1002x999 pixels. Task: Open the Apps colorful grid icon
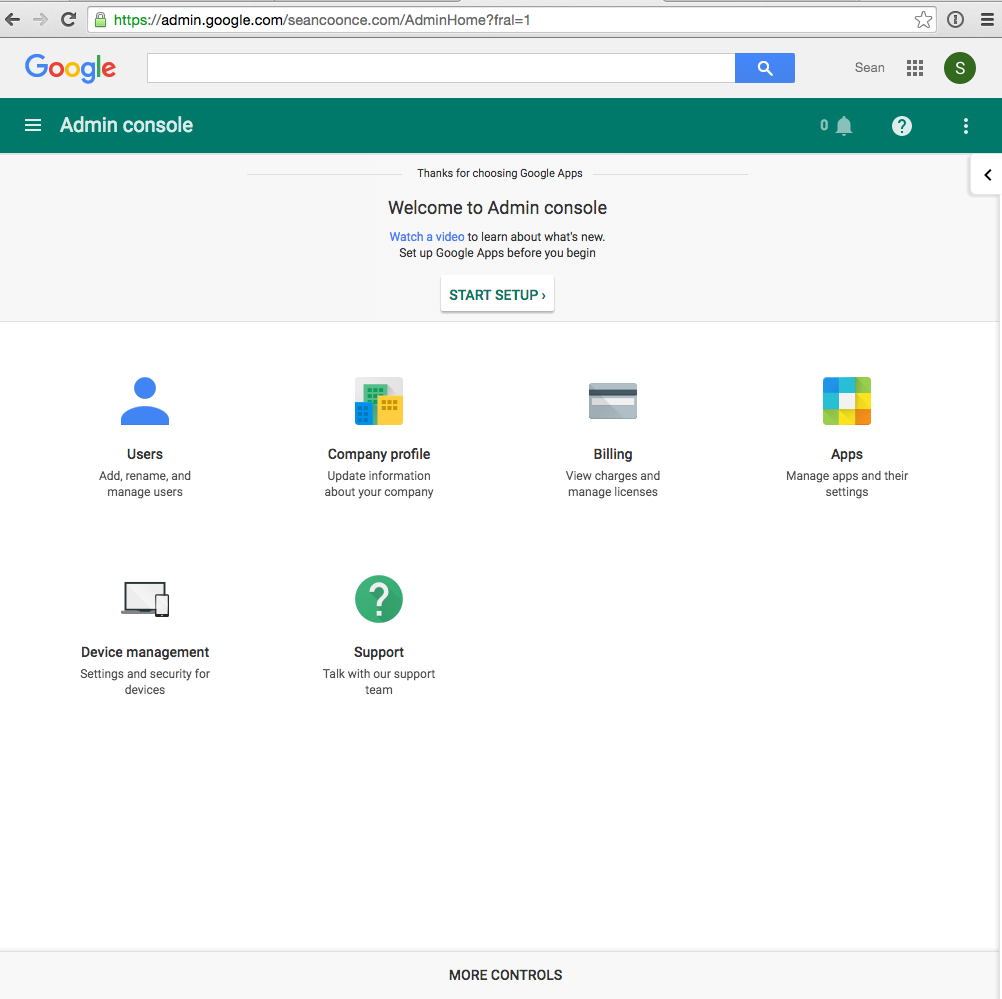847,401
